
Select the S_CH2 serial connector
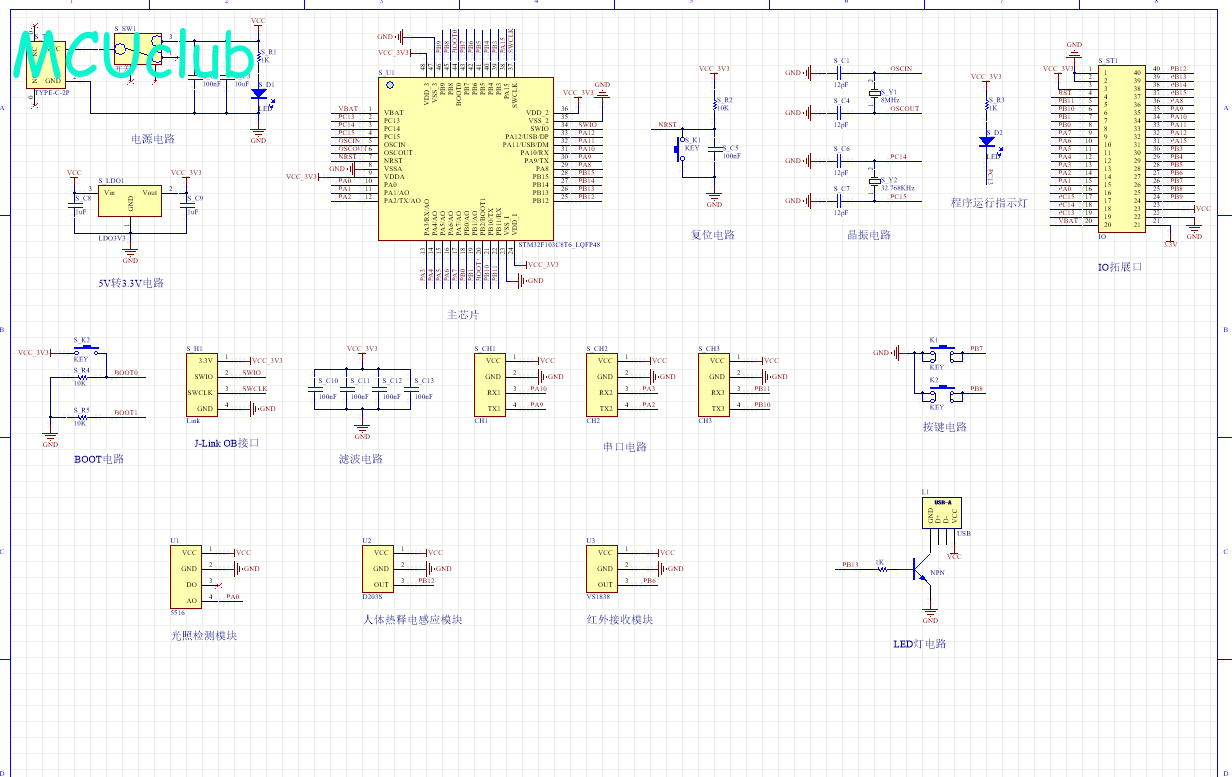tap(601, 384)
